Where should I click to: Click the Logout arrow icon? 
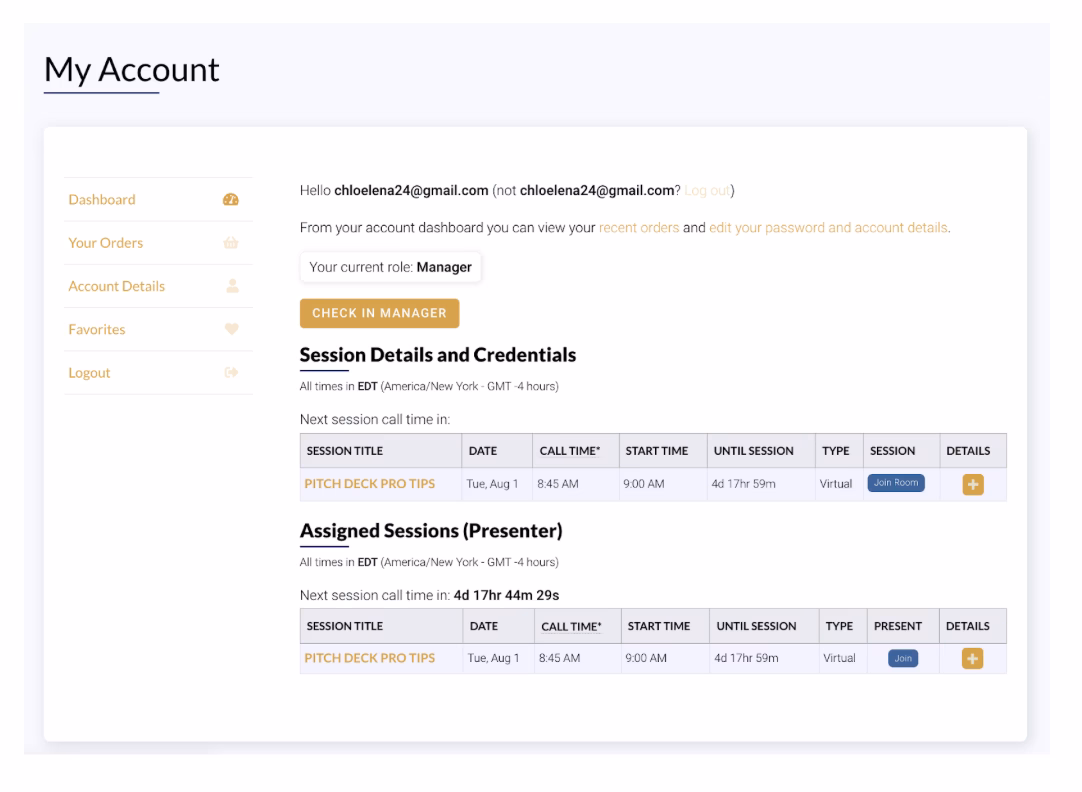coord(232,373)
